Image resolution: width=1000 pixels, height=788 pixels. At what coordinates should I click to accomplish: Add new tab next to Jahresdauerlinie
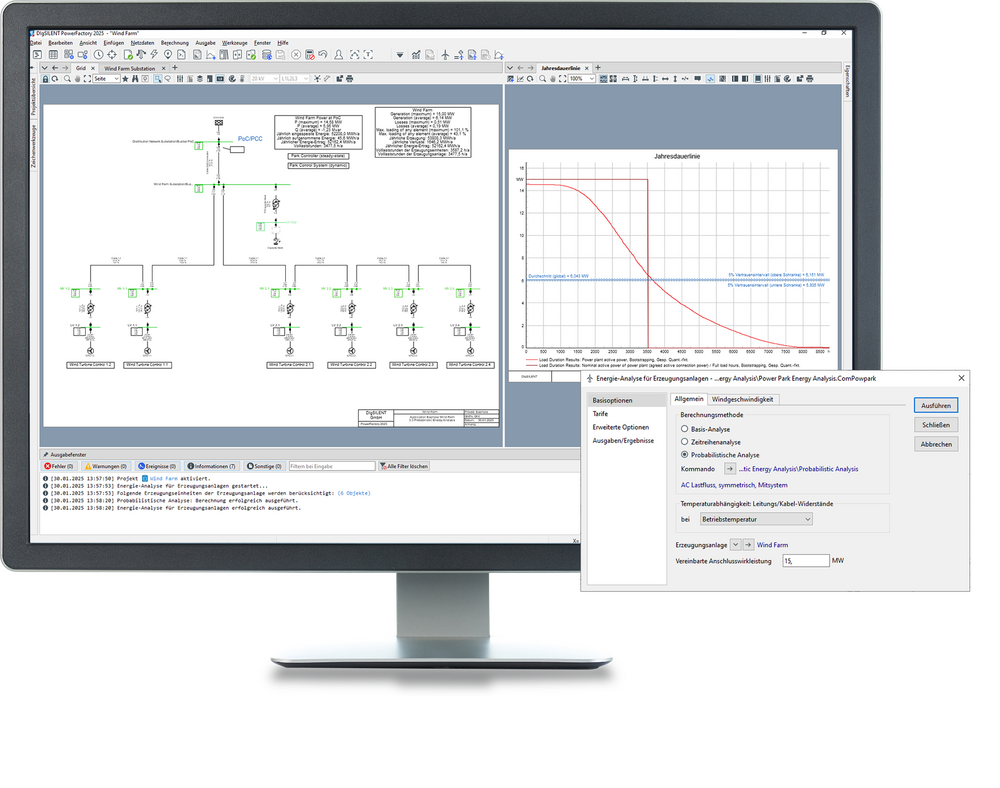pos(597,67)
